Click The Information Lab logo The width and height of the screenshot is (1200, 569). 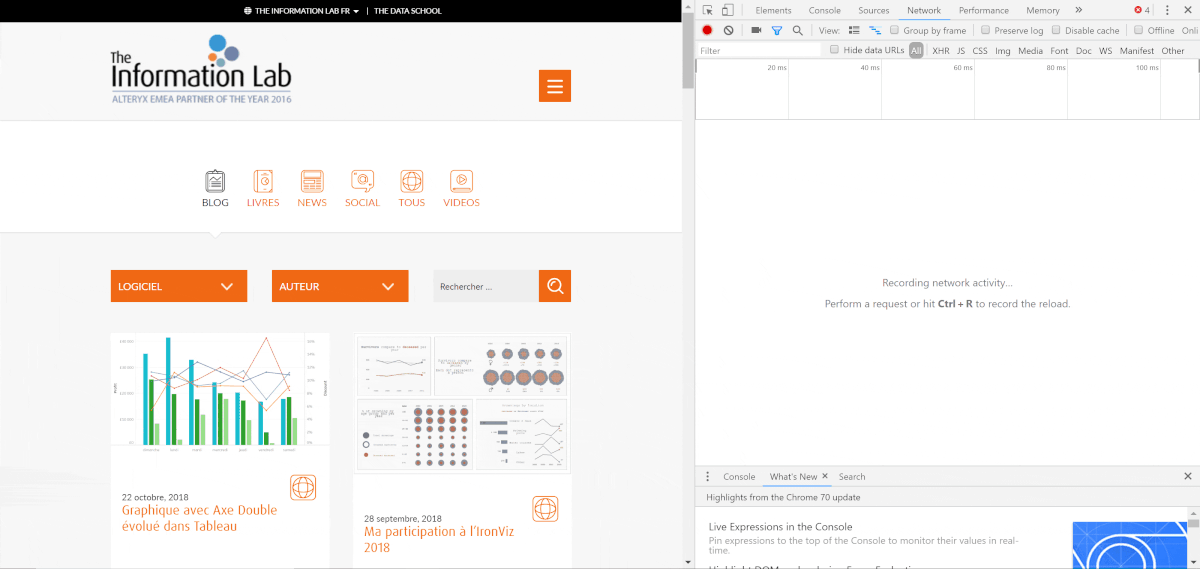(x=201, y=69)
